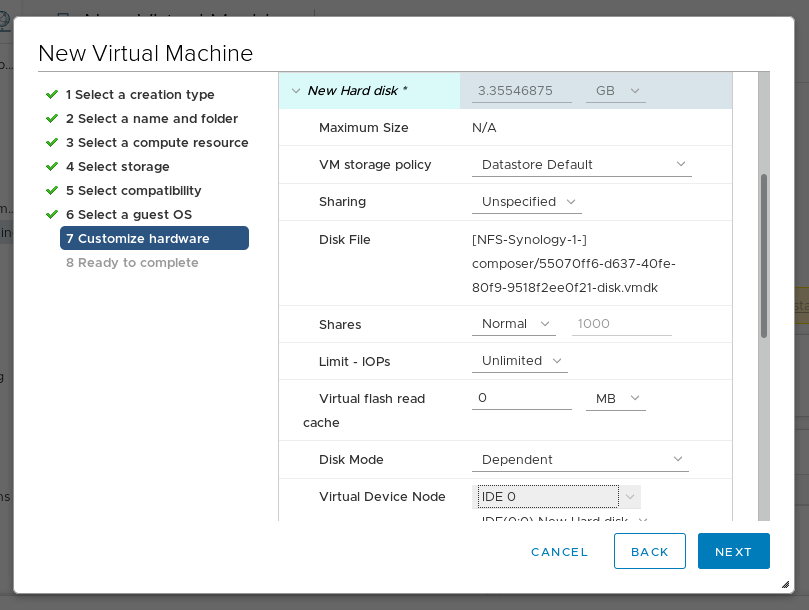Click the BACK button

coord(649,552)
